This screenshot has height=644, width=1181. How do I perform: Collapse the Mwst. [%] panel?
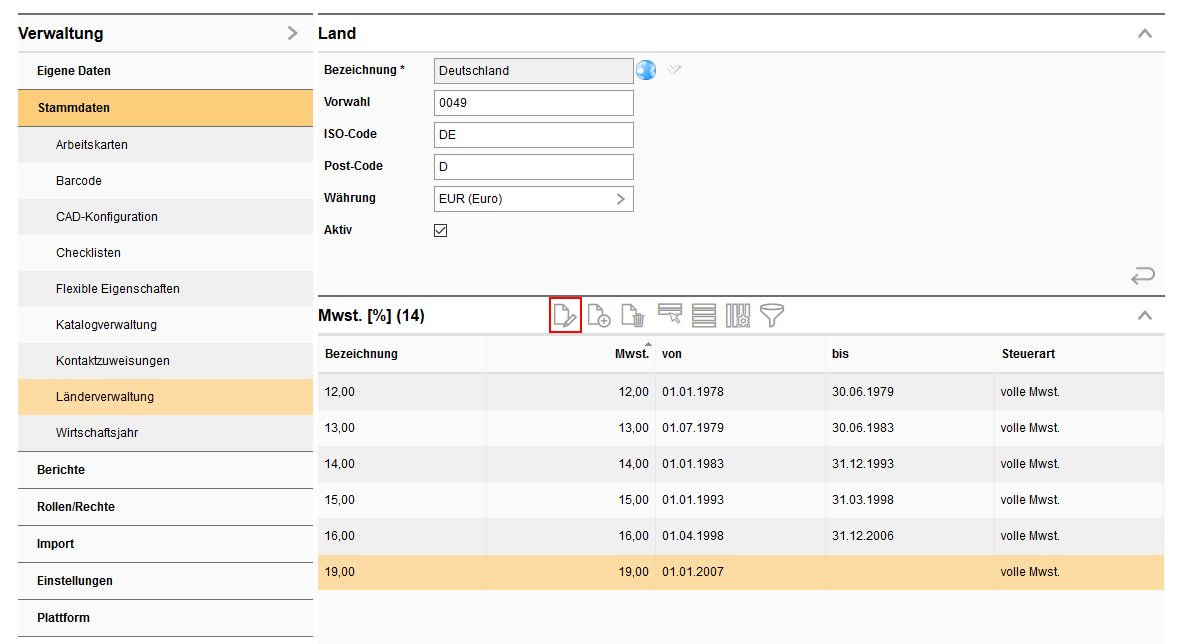1145,316
